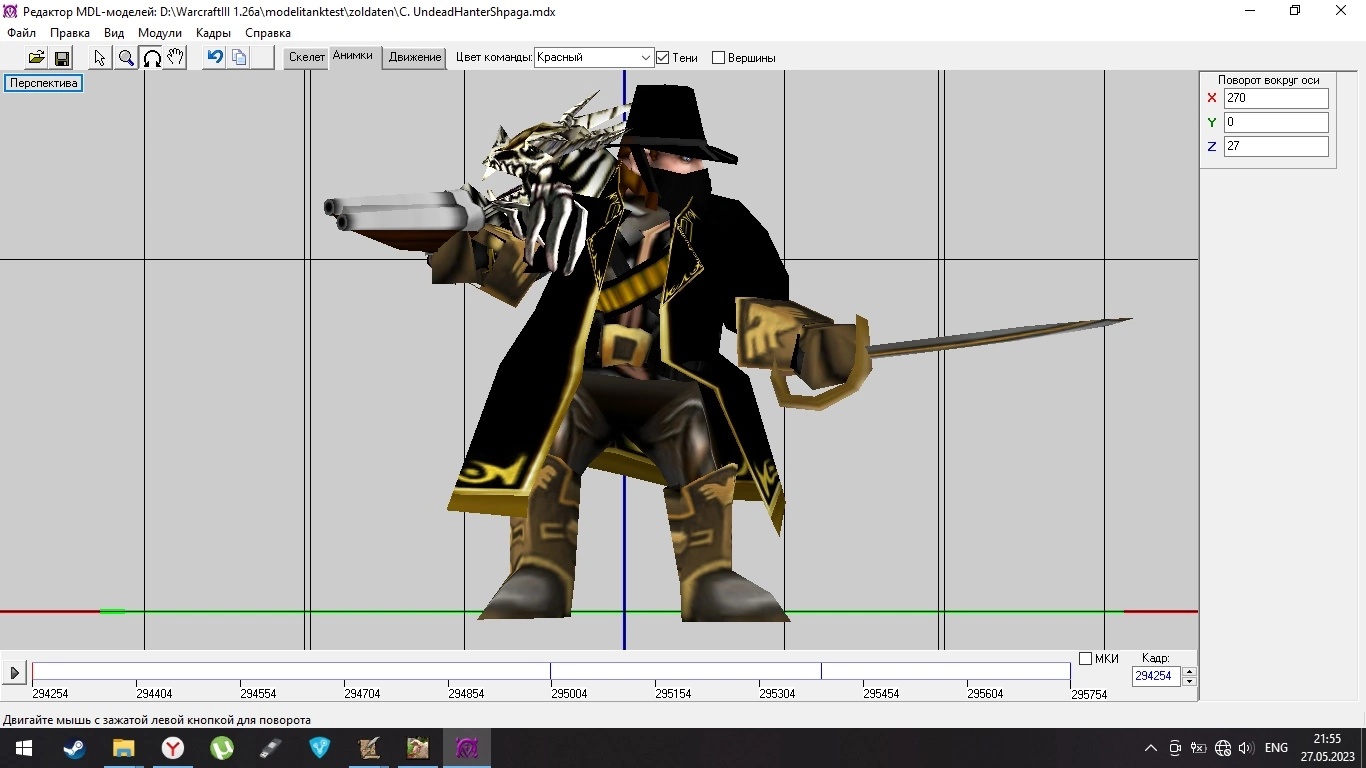
Task: Choose the rotate view tool
Action: [x=152, y=58]
